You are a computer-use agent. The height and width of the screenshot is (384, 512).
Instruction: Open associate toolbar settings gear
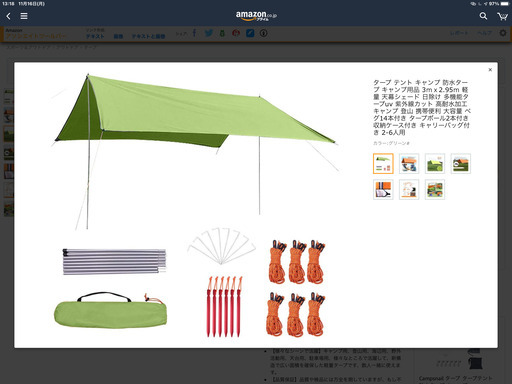coord(503,33)
